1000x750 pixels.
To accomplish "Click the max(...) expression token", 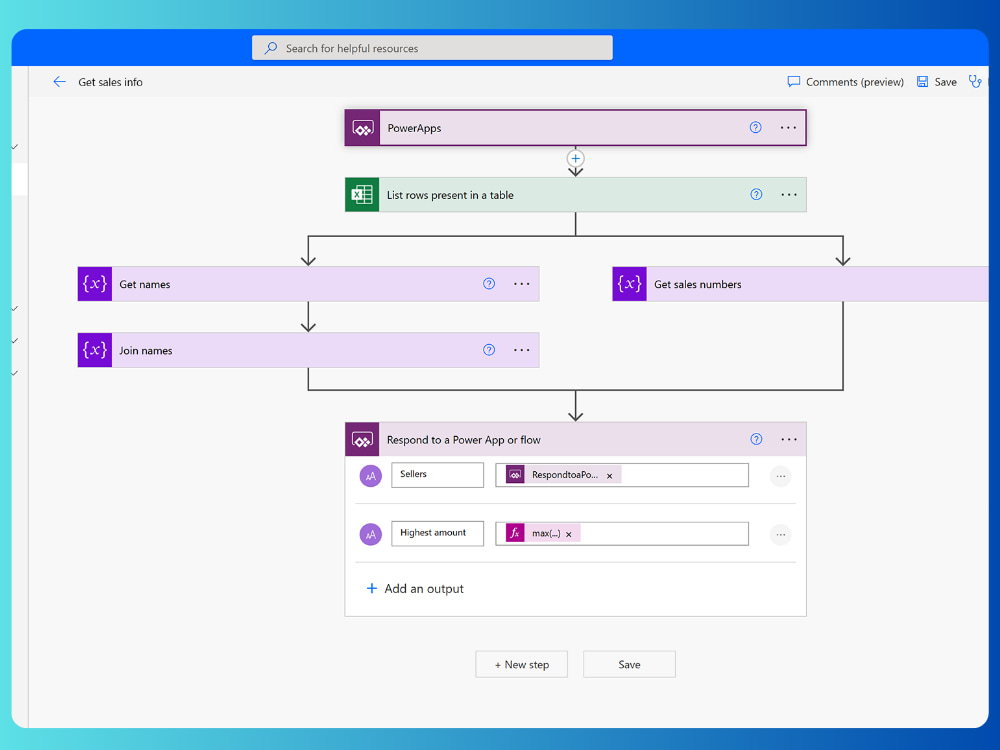I will point(542,533).
